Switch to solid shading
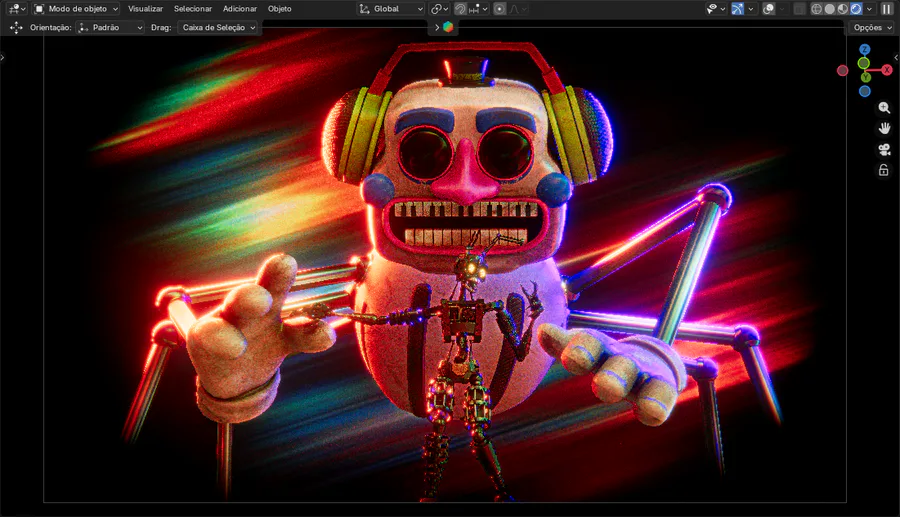900x517 pixels. tap(829, 9)
